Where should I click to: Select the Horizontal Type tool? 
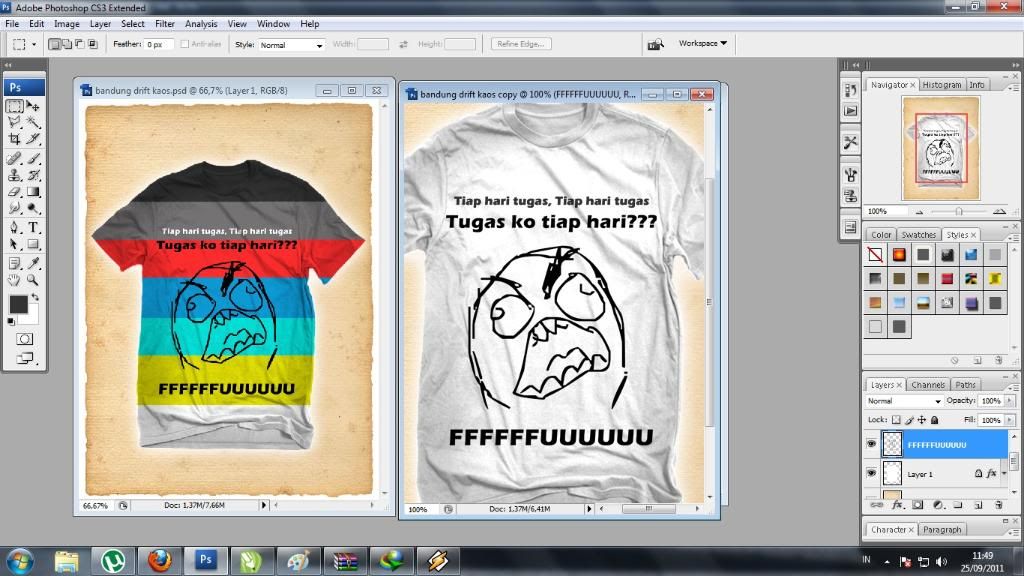click(33, 227)
